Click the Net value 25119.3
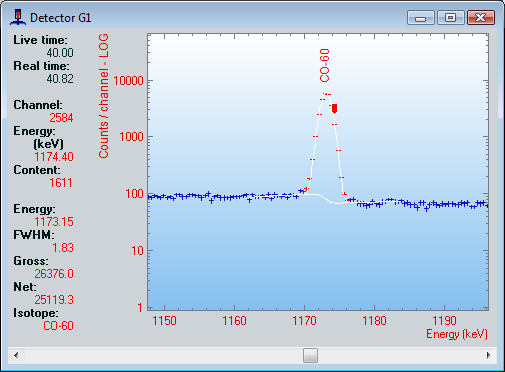Viewport: 505px width, 372px height. [x=54, y=300]
